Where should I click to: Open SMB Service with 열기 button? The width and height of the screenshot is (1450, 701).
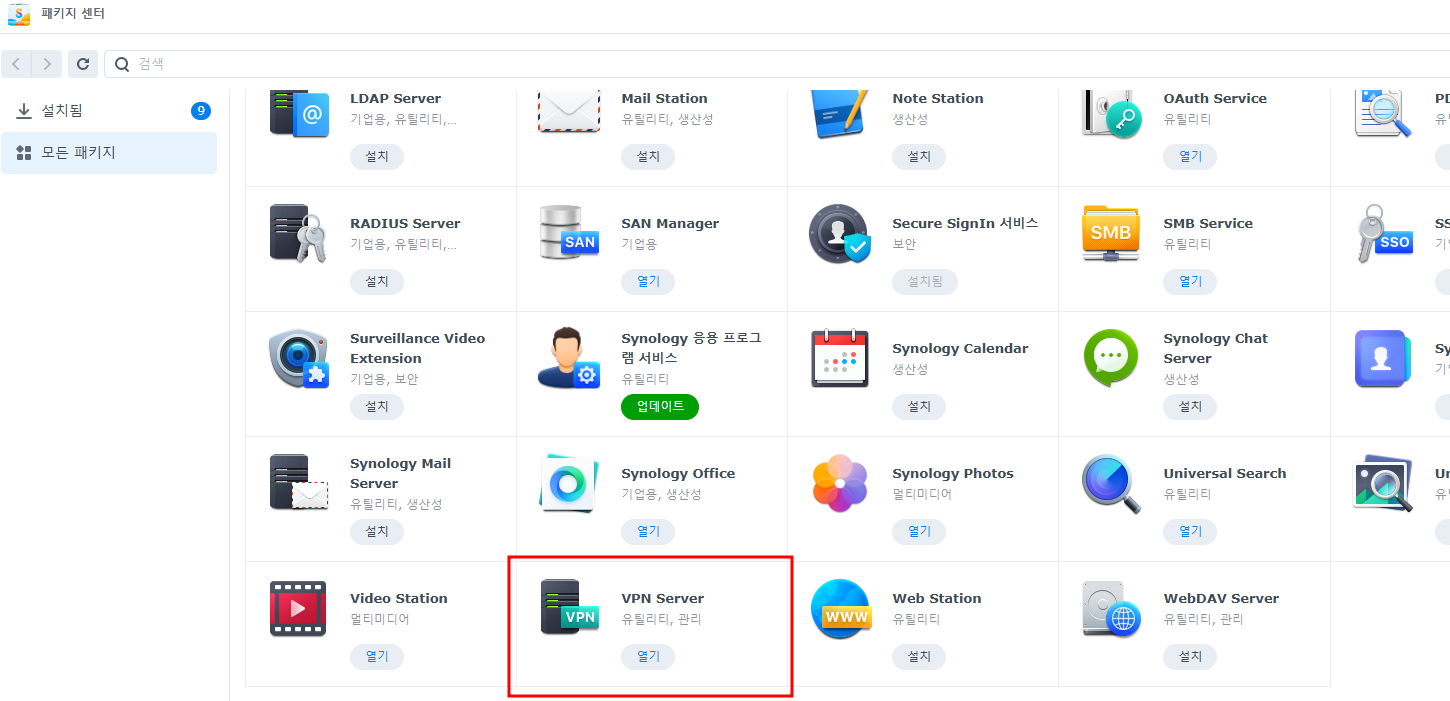tap(1190, 282)
